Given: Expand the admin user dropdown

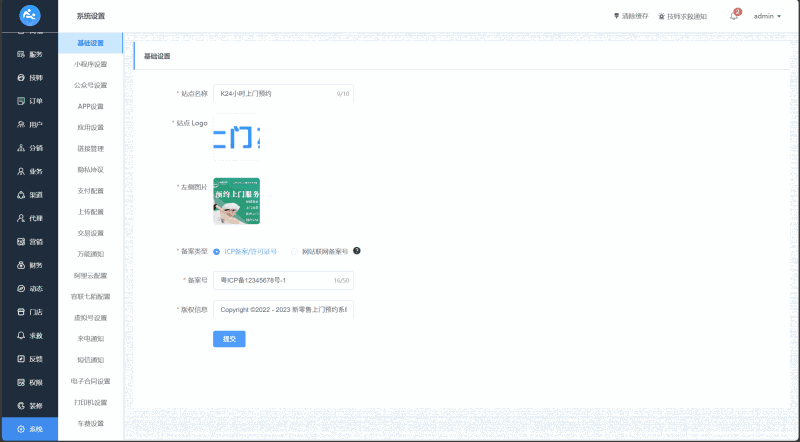Looking at the screenshot, I should pos(767,16).
